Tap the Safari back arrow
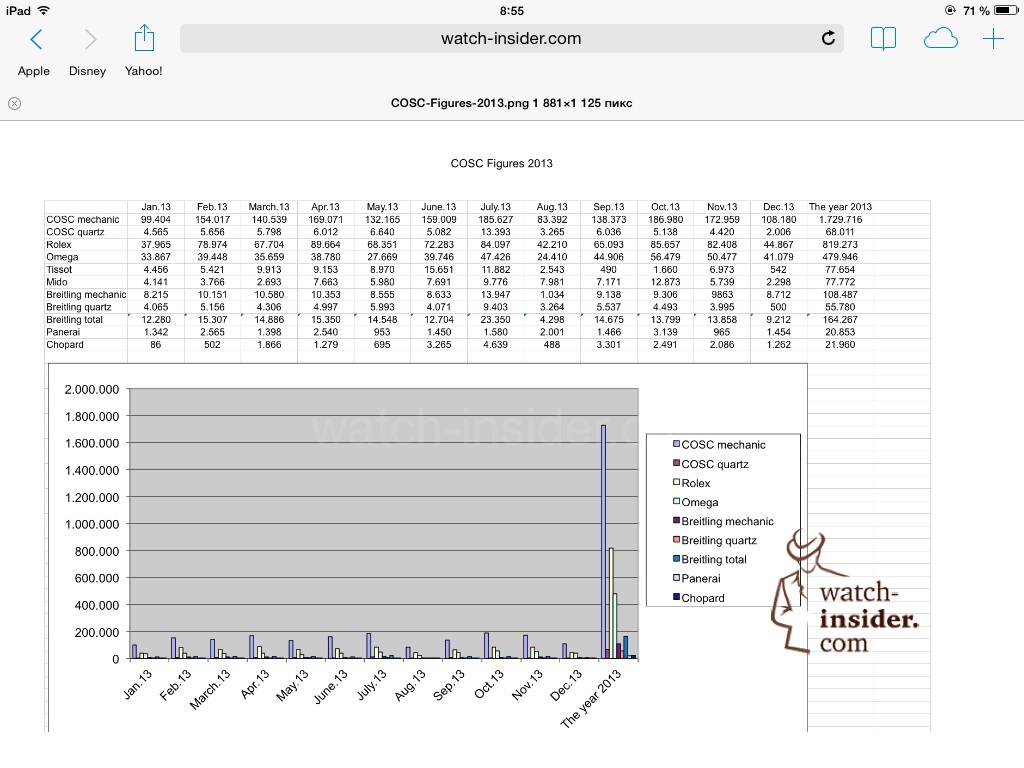Viewport: 1024px width, 768px height. 37,39
